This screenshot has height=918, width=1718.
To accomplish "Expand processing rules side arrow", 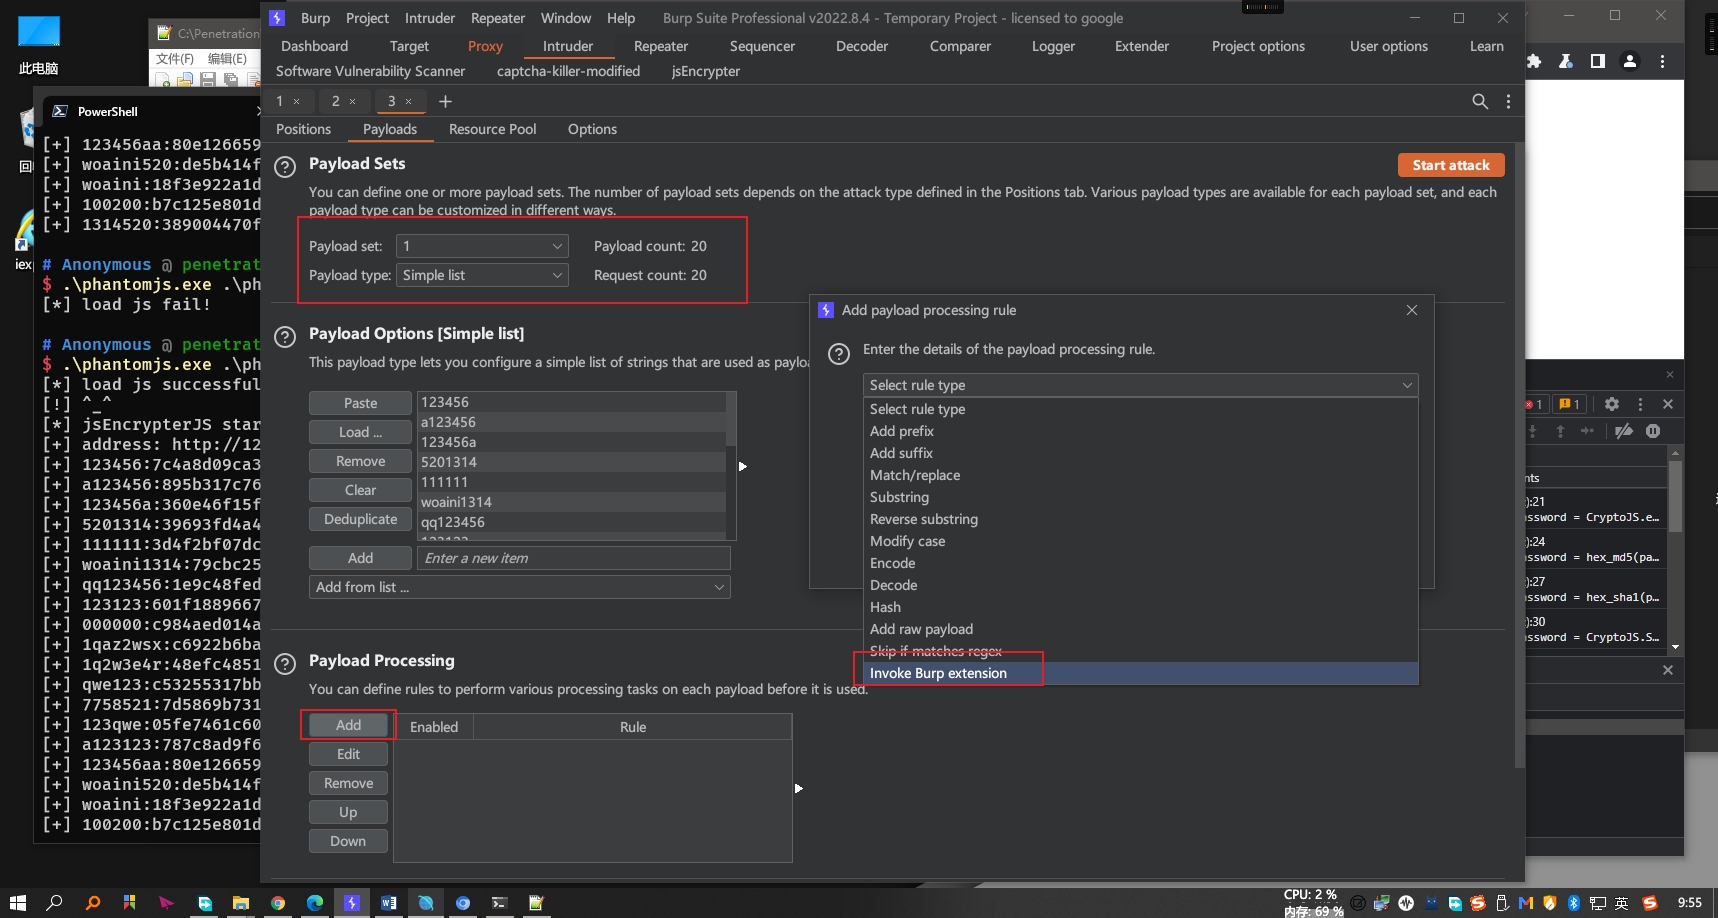I will pos(798,788).
